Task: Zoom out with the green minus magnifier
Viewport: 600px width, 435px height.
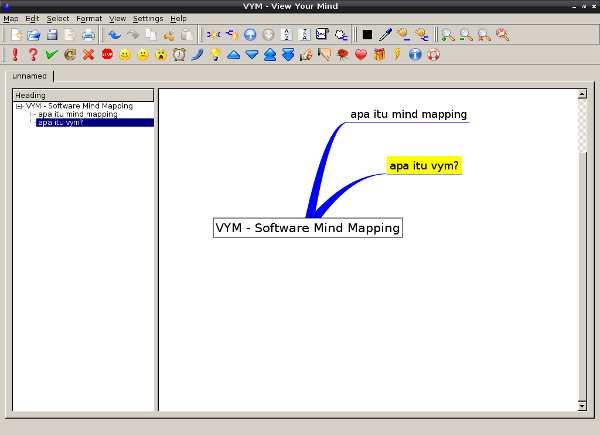Action: pos(466,35)
